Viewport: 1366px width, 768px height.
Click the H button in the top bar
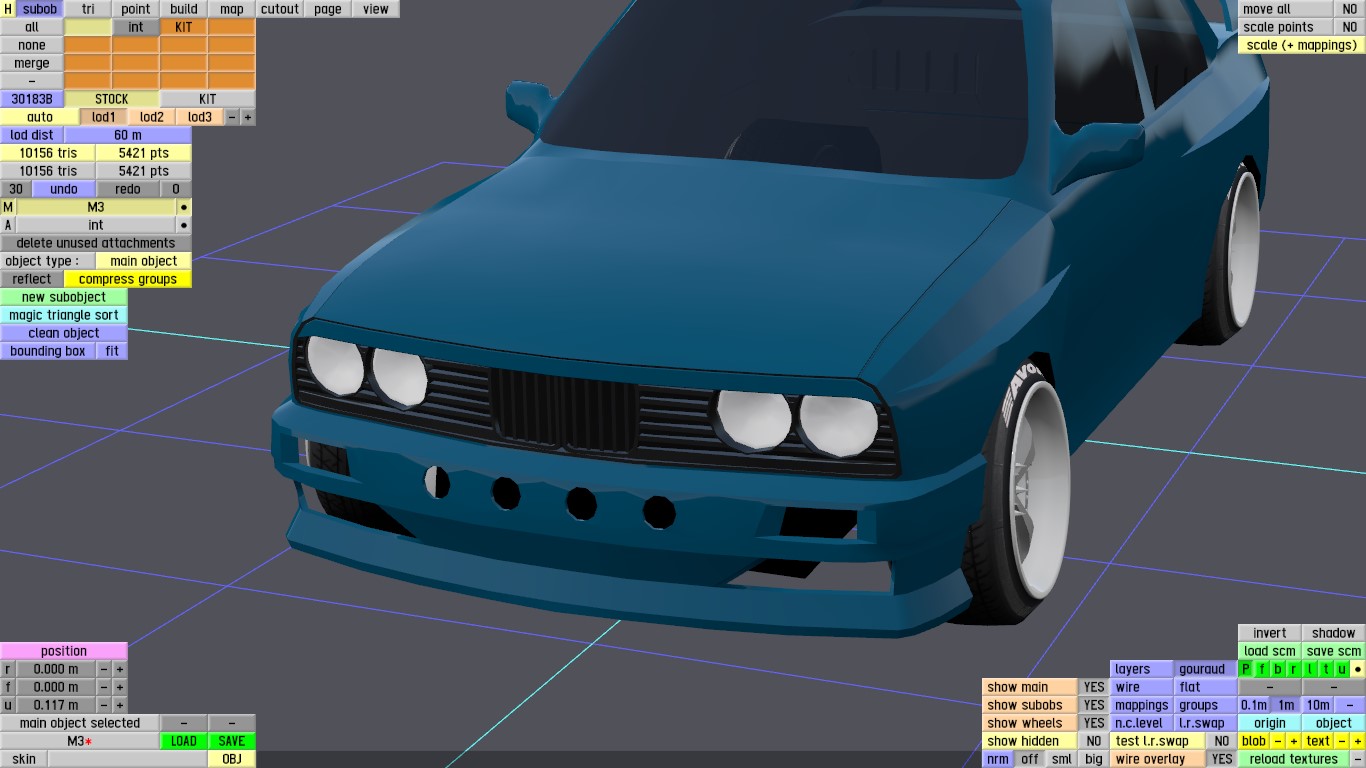pyautogui.click(x=8, y=9)
